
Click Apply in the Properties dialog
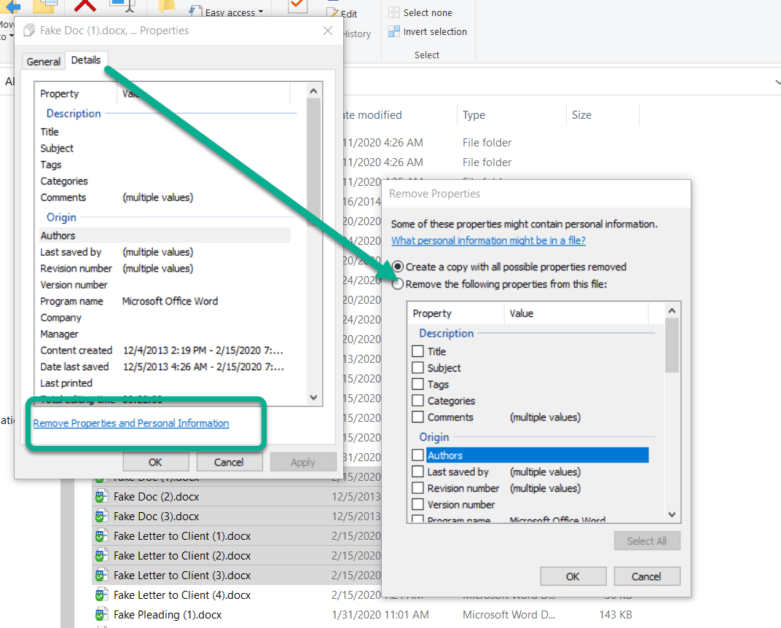[303, 462]
